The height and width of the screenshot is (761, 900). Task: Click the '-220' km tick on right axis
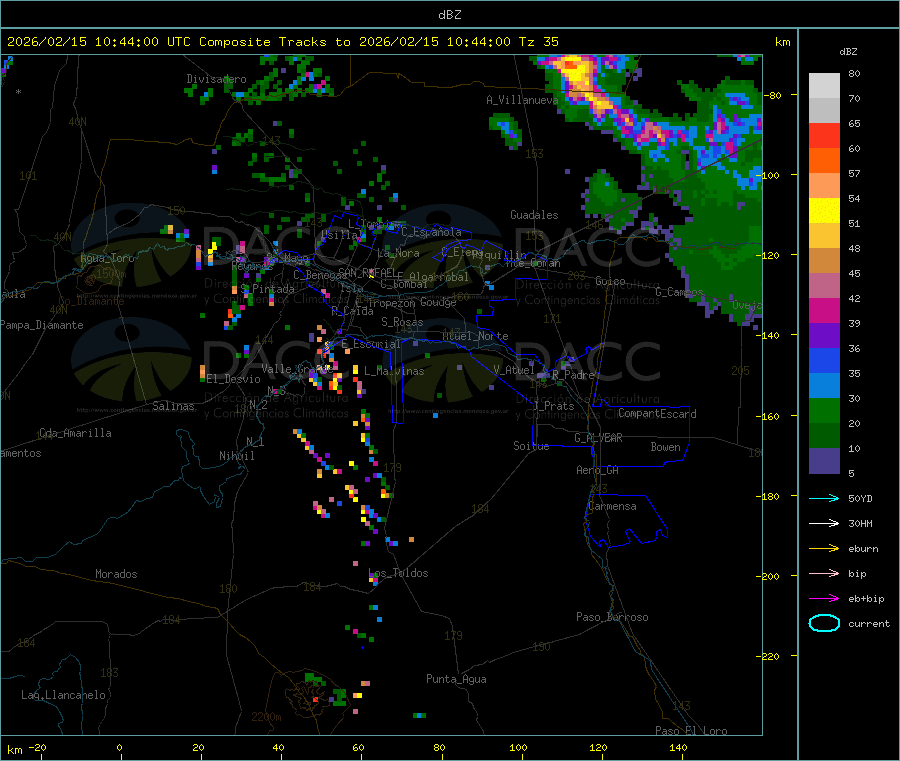(770, 656)
